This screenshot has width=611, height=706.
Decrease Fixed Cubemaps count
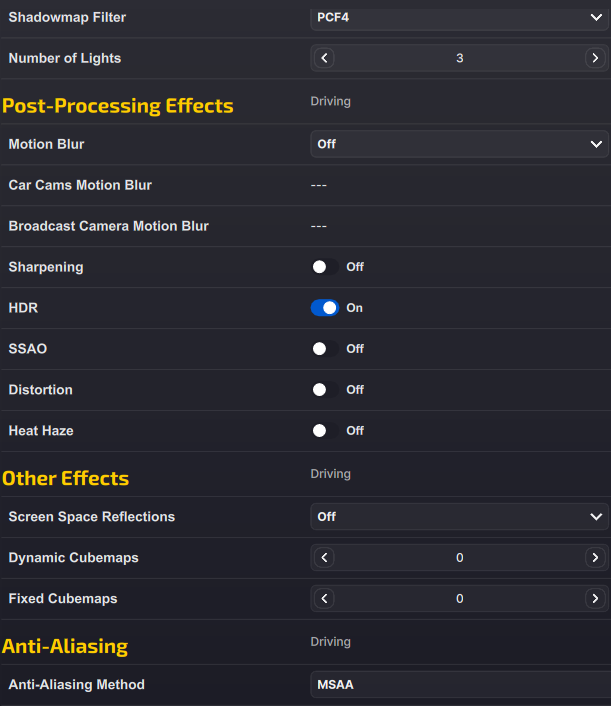324,599
